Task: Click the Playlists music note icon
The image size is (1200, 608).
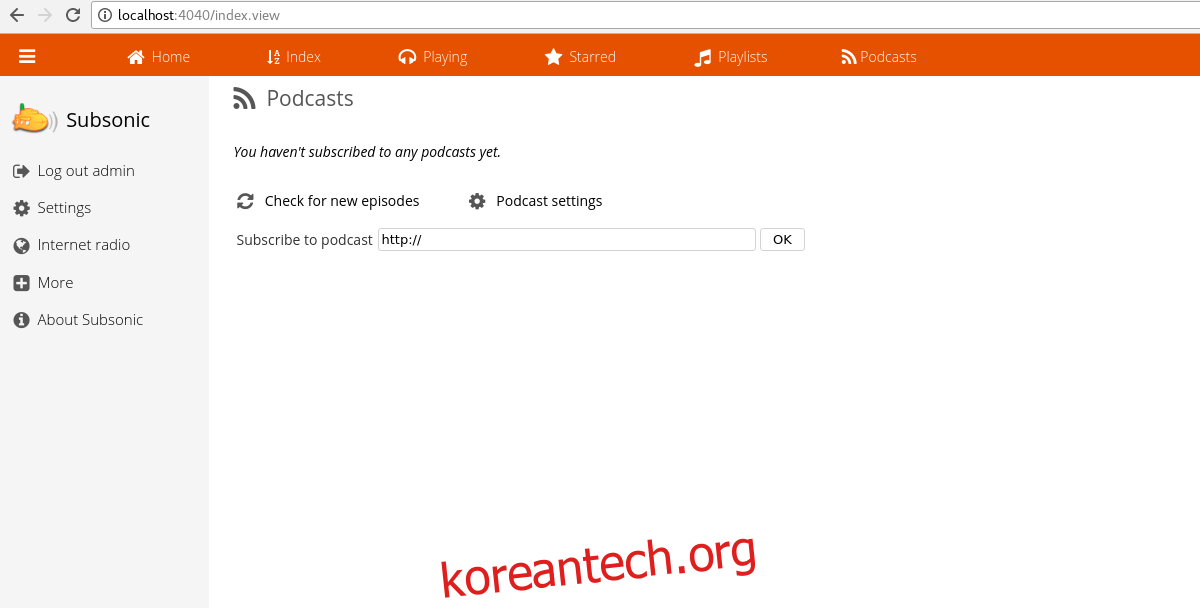Action: click(x=703, y=57)
